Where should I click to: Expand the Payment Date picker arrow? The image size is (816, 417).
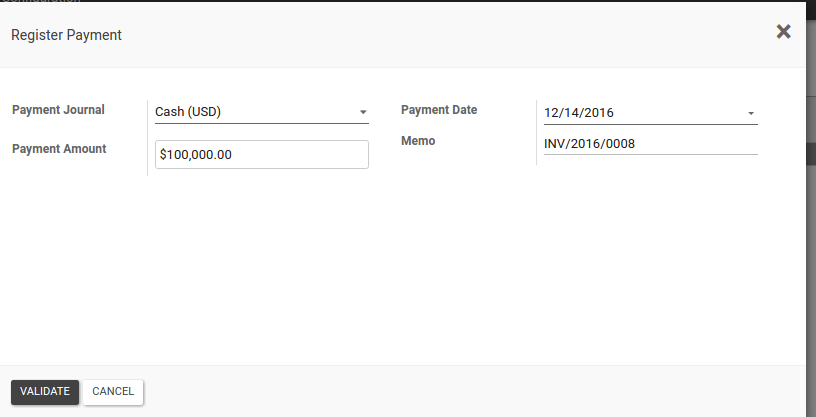tap(751, 113)
